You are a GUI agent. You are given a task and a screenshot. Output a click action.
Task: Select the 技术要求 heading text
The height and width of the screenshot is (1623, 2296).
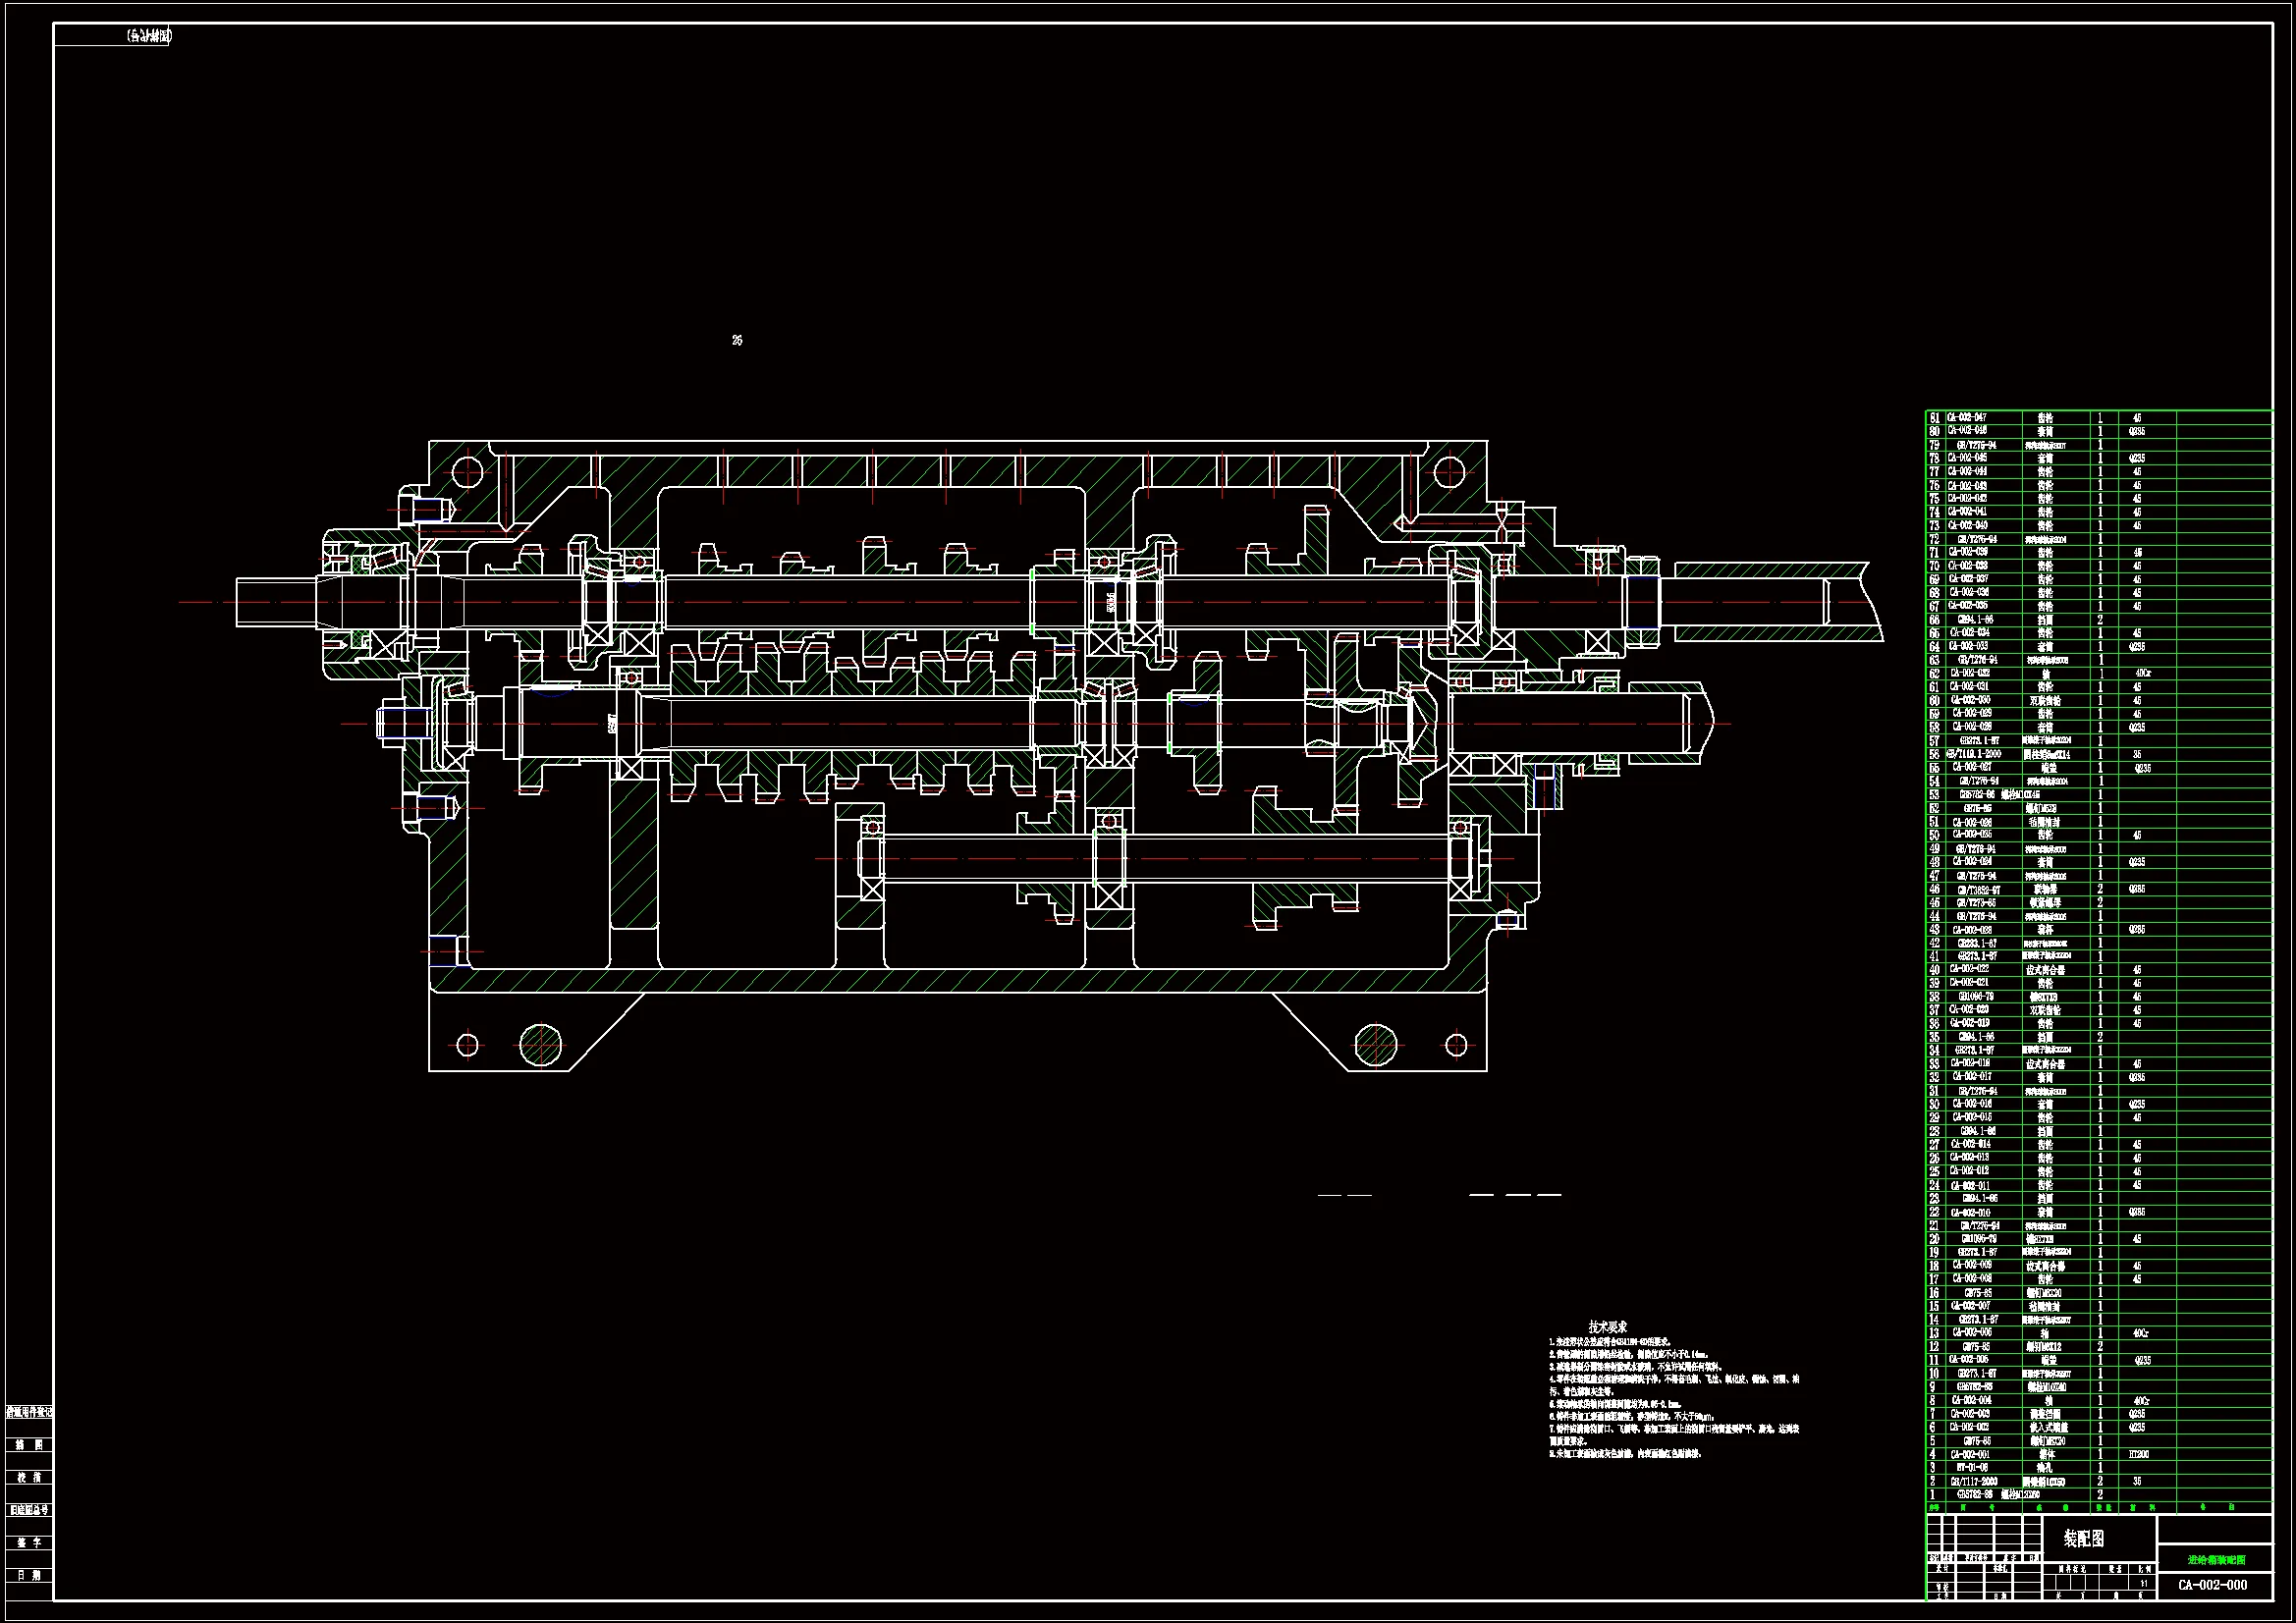click(x=1607, y=1327)
